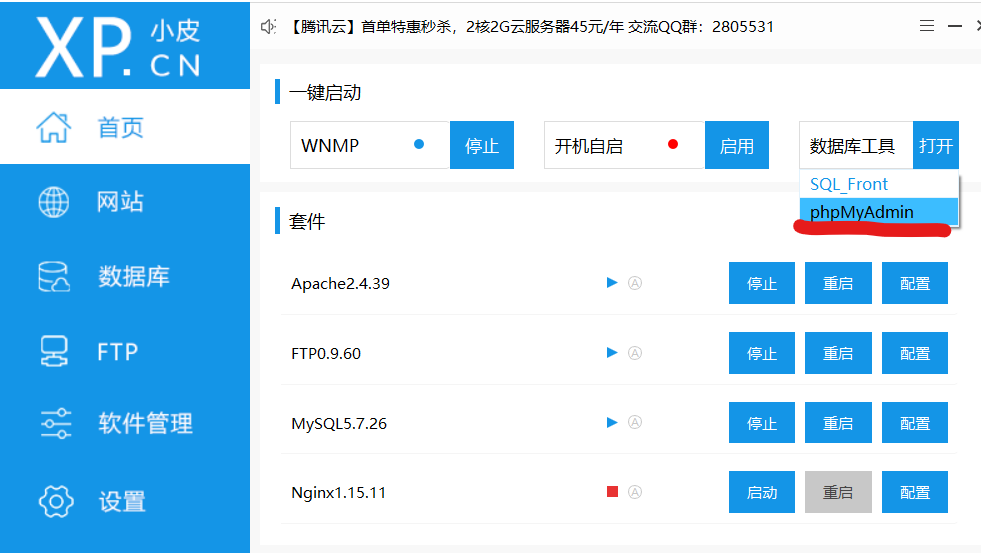Click the Apache2.4.39 running play indicator
Screen dimensions: 981x553
(612, 283)
